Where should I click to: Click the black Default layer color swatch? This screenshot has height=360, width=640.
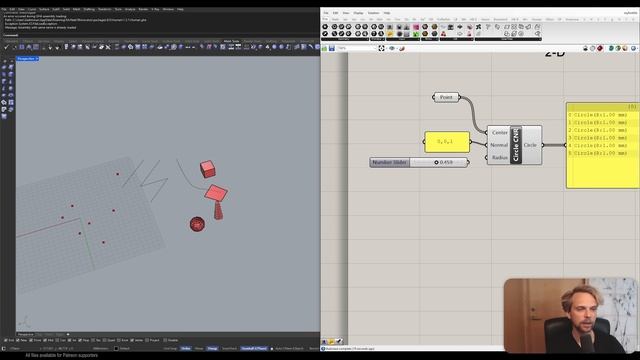116,349
